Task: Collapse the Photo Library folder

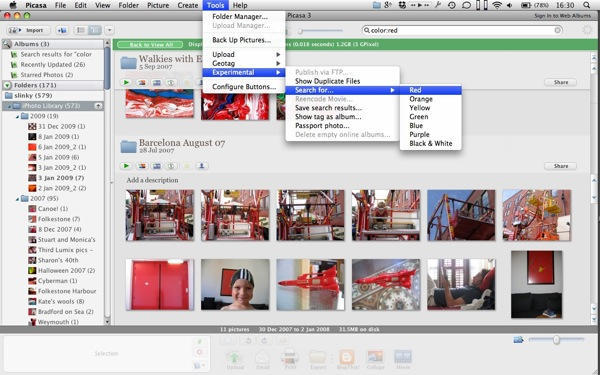Action: 10,106
